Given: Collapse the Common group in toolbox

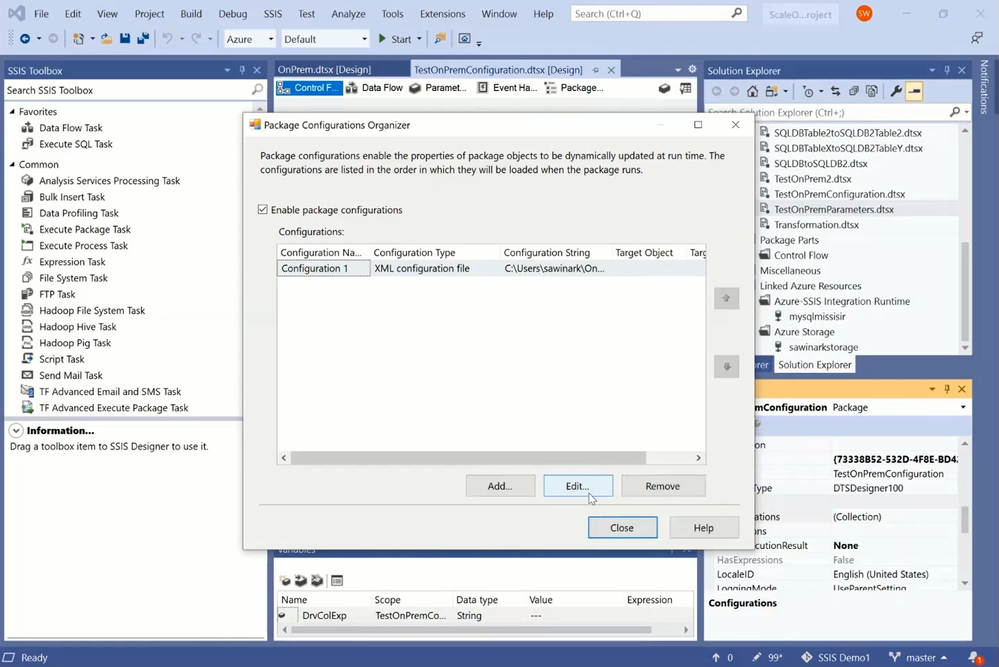Looking at the screenshot, I should (12, 164).
